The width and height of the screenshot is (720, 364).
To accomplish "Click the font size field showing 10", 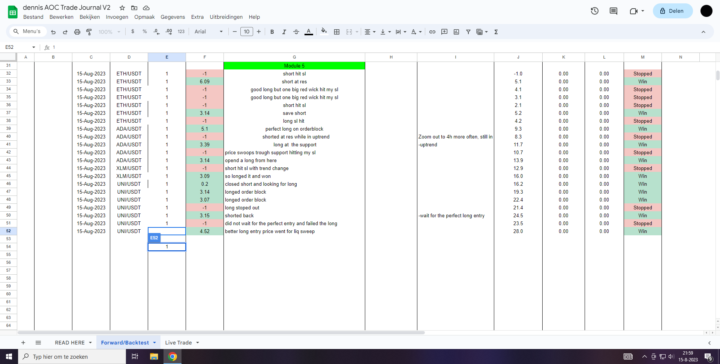I will [247, 32].
